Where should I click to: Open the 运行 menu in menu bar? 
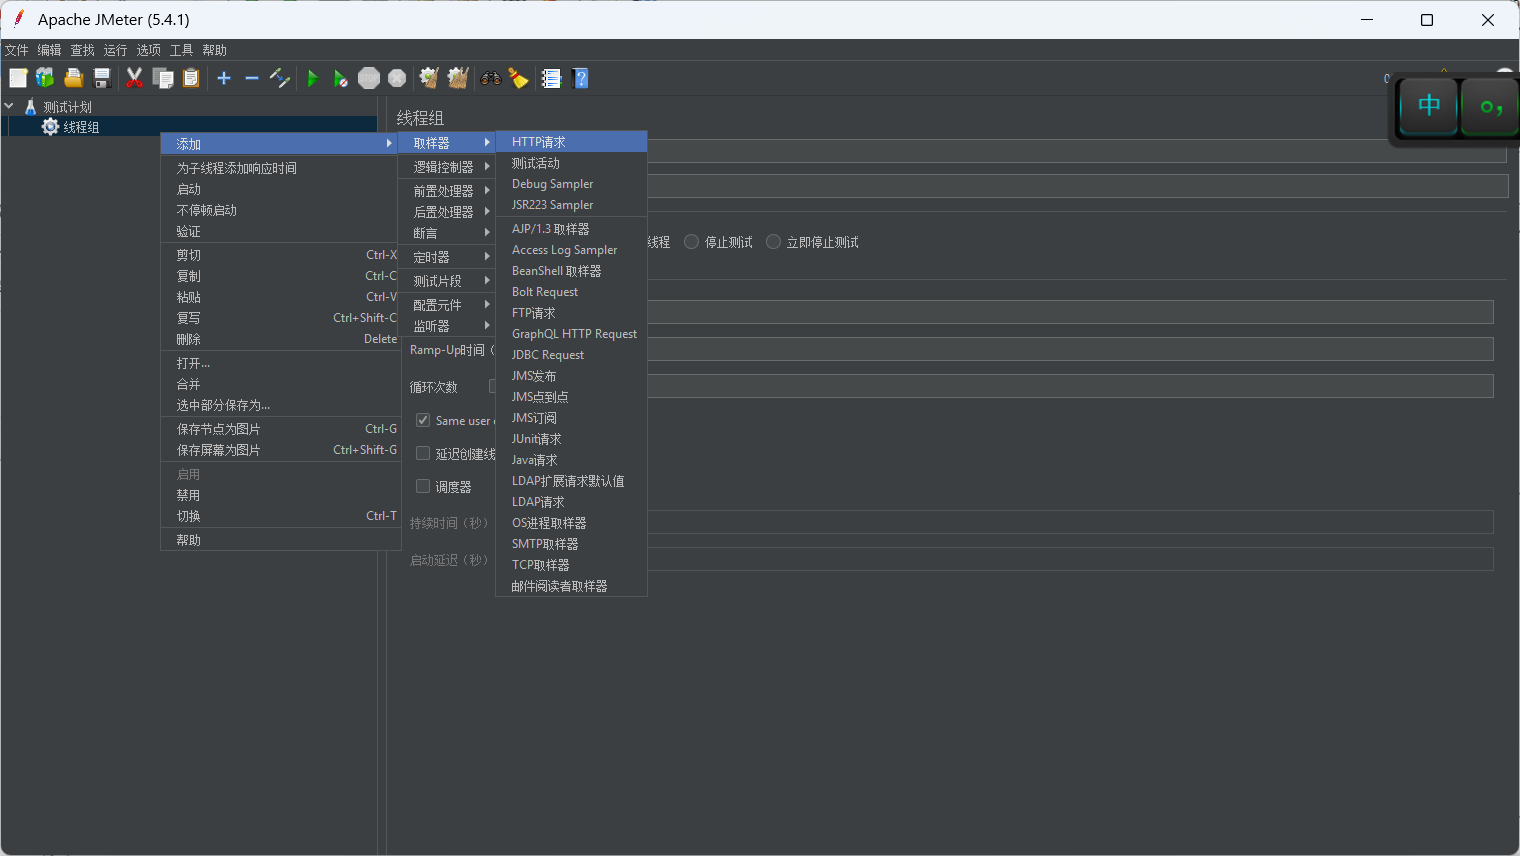[x=115, y=50]
